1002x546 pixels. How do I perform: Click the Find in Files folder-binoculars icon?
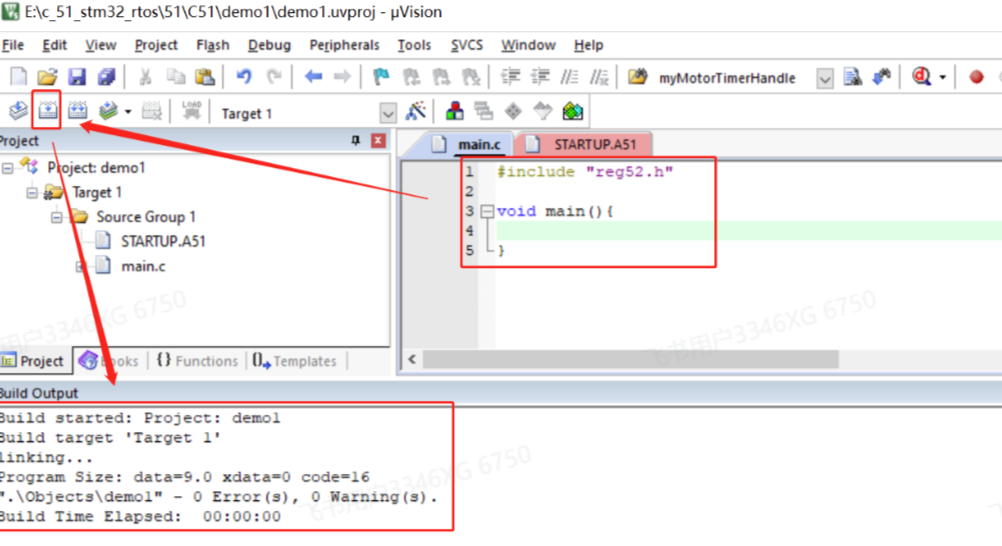[637, 77]
